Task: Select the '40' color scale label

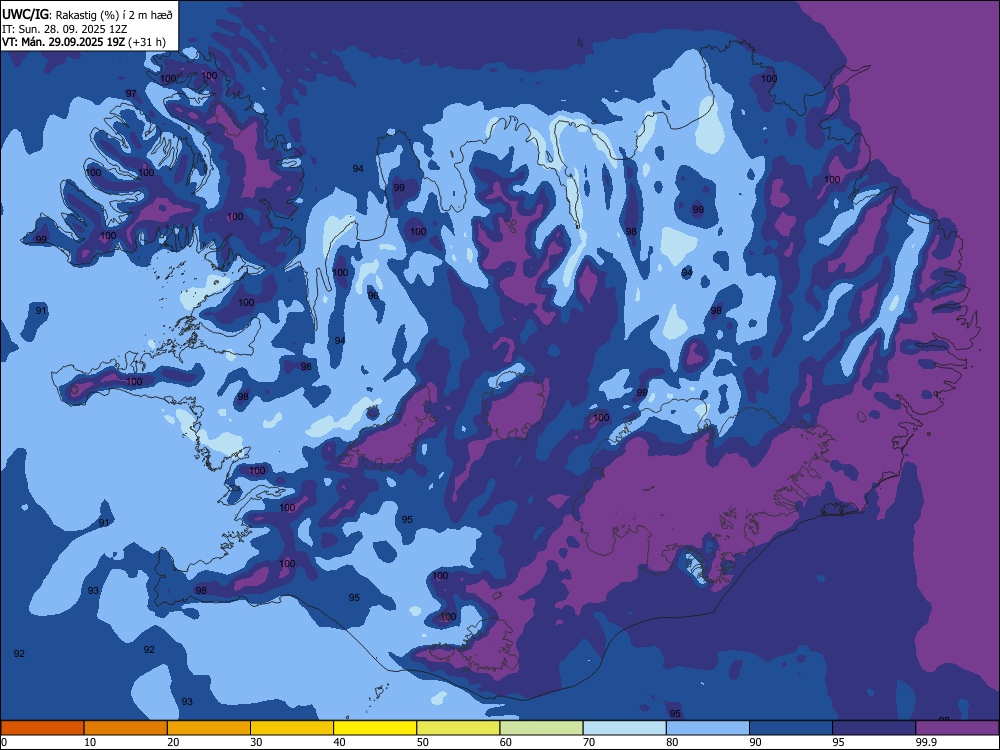Action: pyautogui.click(x=339, y=742)
